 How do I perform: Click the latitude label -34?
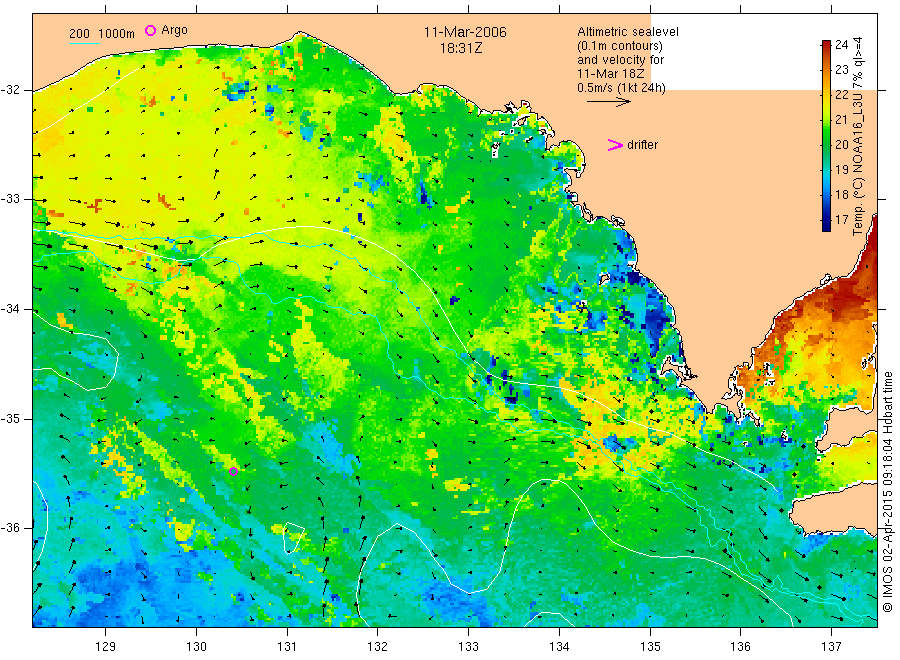(x=10, y=309)
